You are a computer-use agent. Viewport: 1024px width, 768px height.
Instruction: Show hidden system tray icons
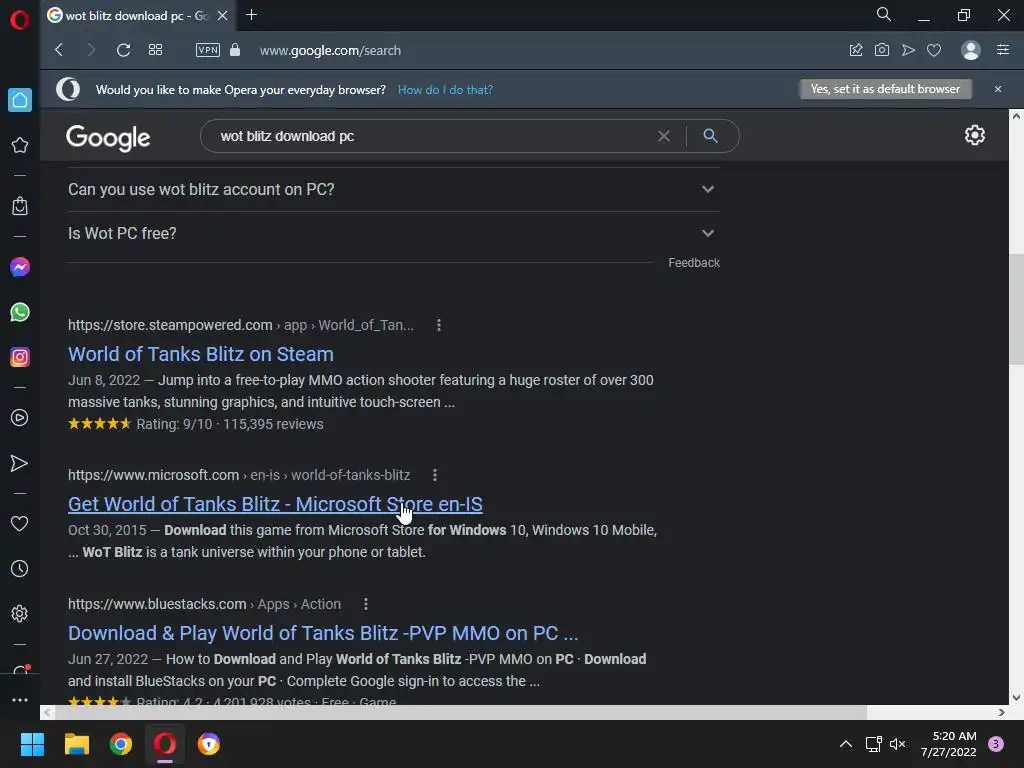[x=846, y=744]
